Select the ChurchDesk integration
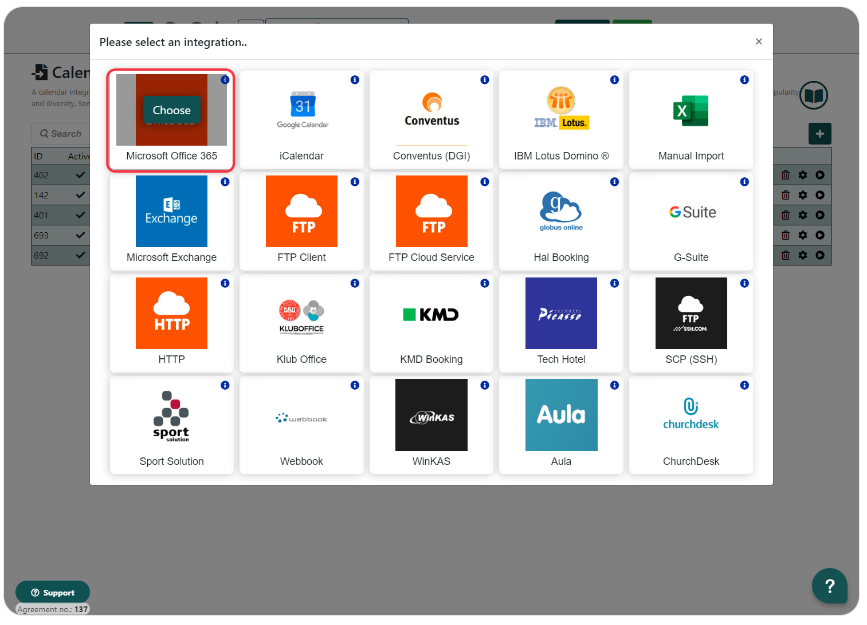Screen dimensions: 867x625 691,425
